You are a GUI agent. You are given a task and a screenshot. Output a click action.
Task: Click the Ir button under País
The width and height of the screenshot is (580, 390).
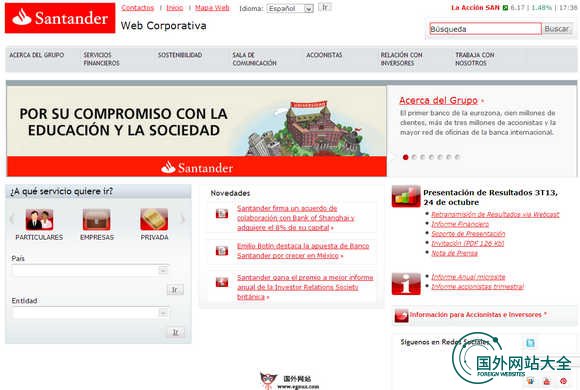point(175,289)
